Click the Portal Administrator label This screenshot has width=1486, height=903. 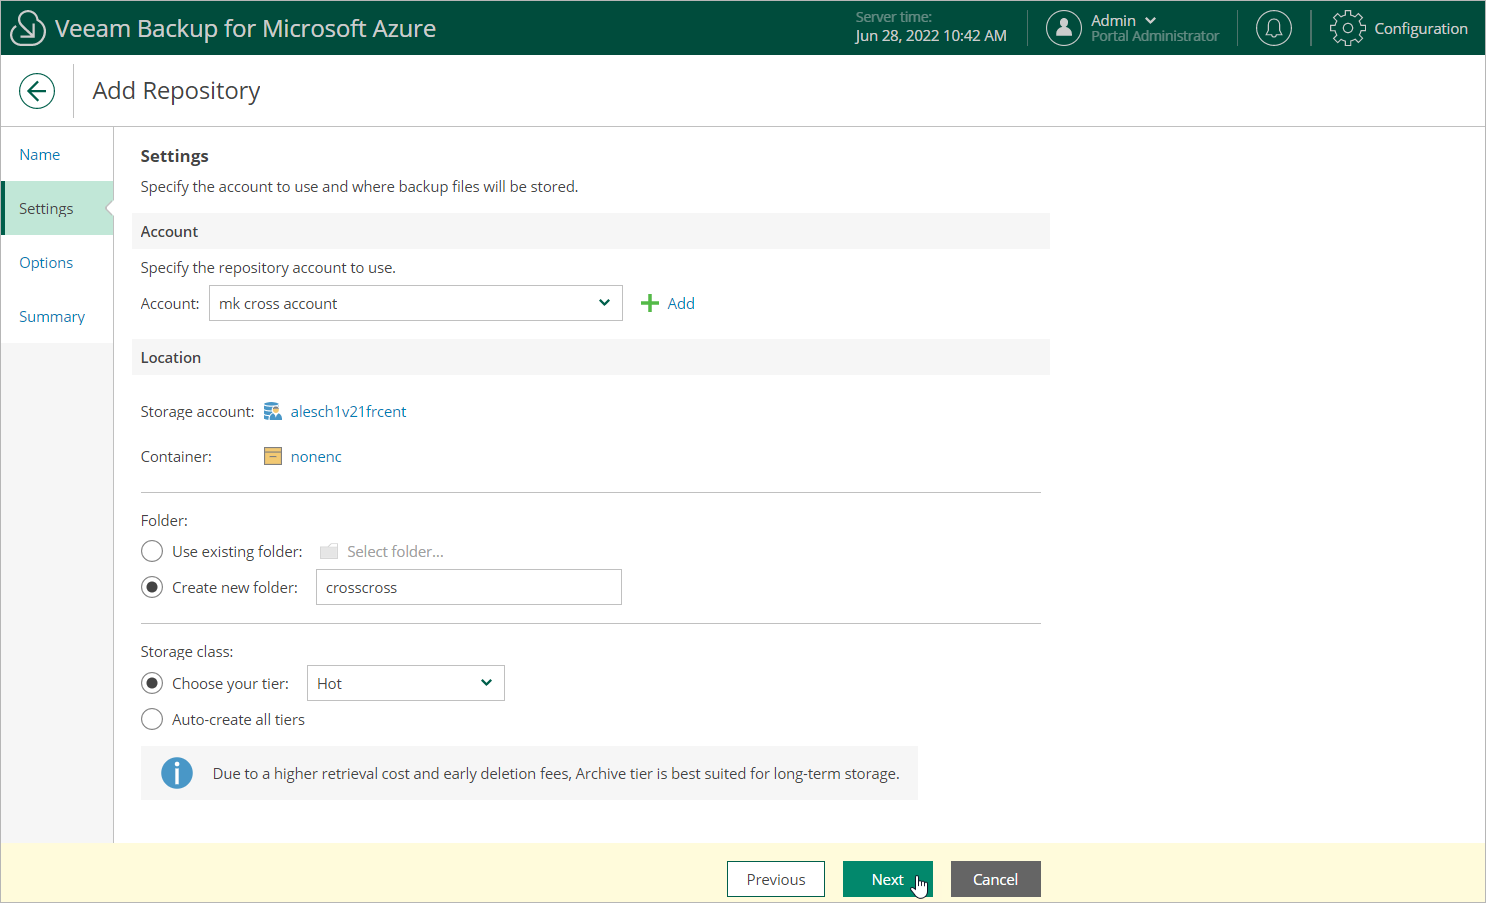pos(1155,36)
